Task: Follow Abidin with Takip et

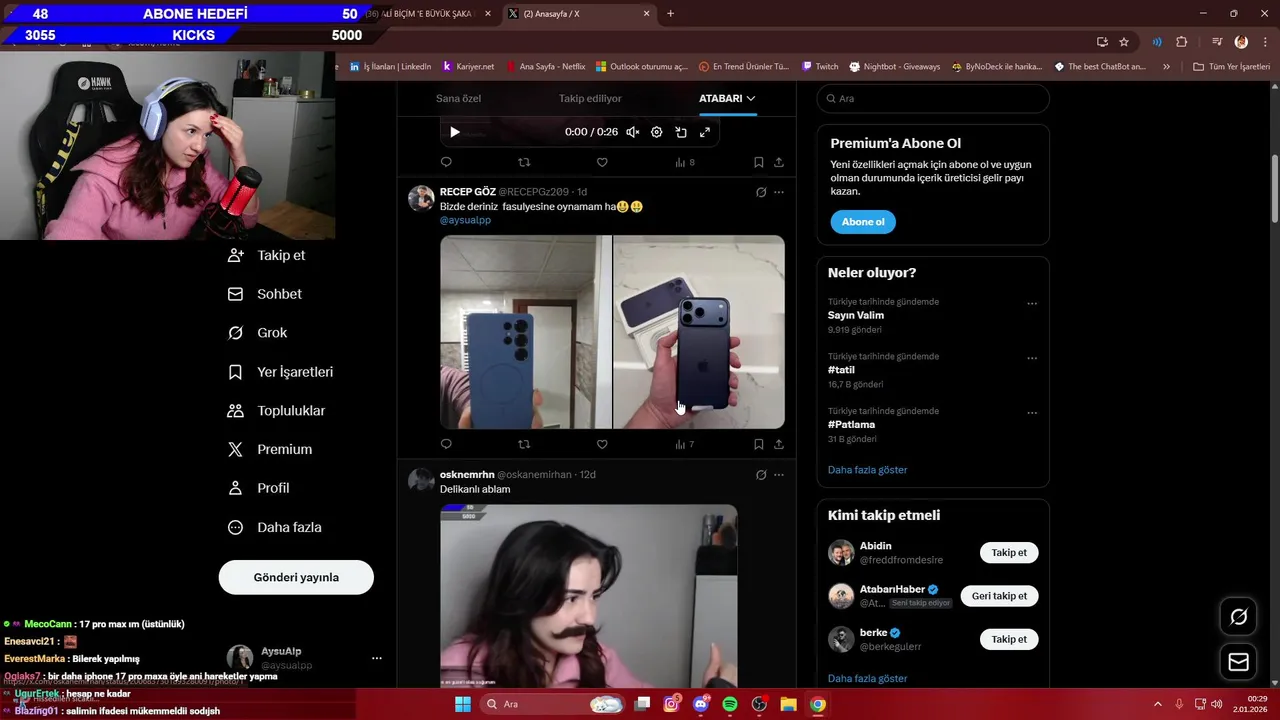Action: (x=1009, y=553)
